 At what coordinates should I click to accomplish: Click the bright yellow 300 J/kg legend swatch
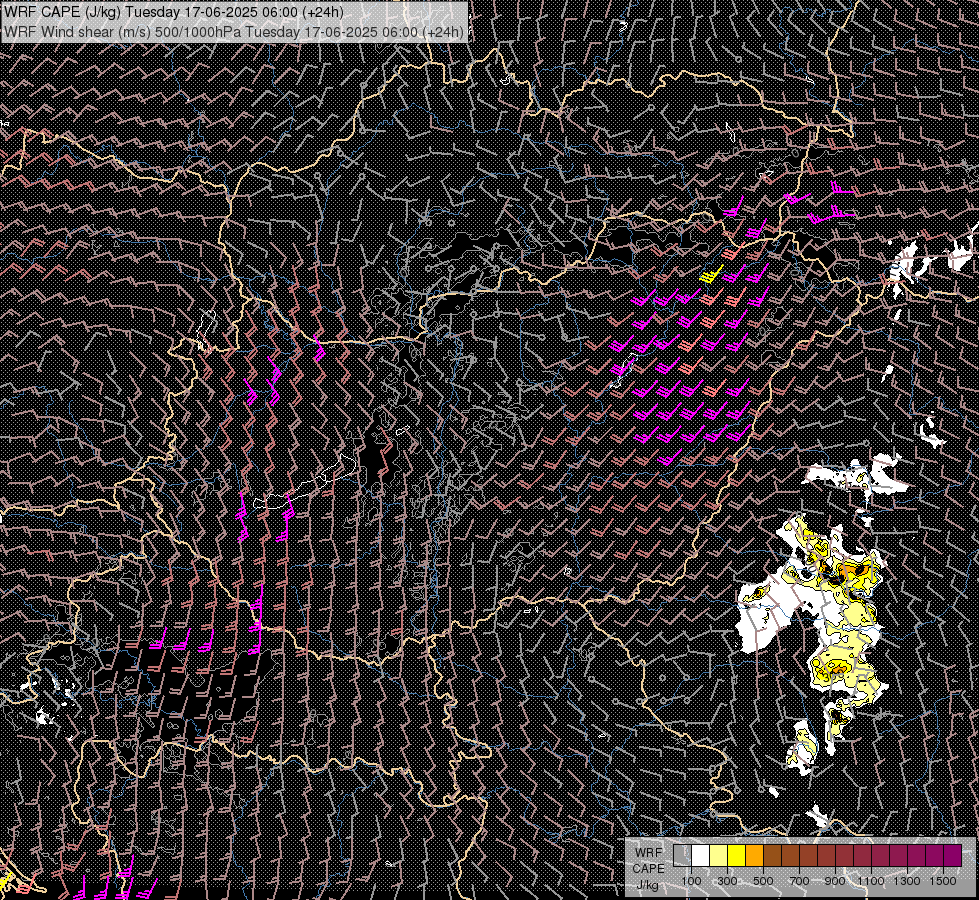737,856
